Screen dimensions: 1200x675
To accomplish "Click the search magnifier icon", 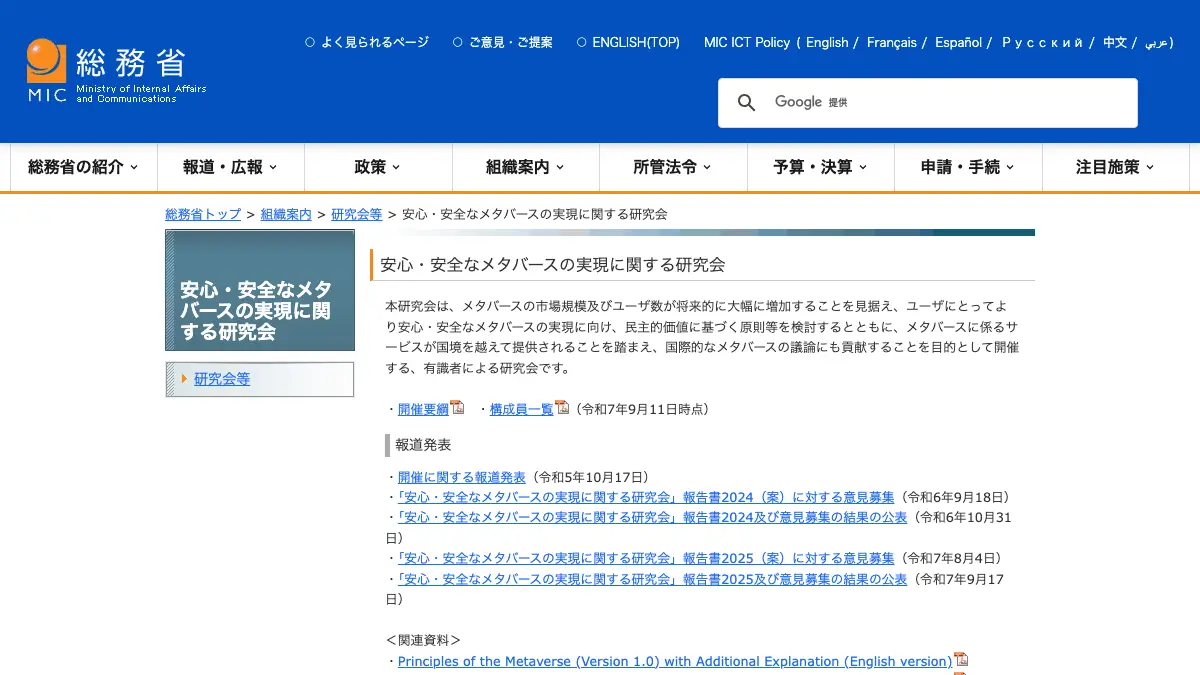I will [747, 102].
